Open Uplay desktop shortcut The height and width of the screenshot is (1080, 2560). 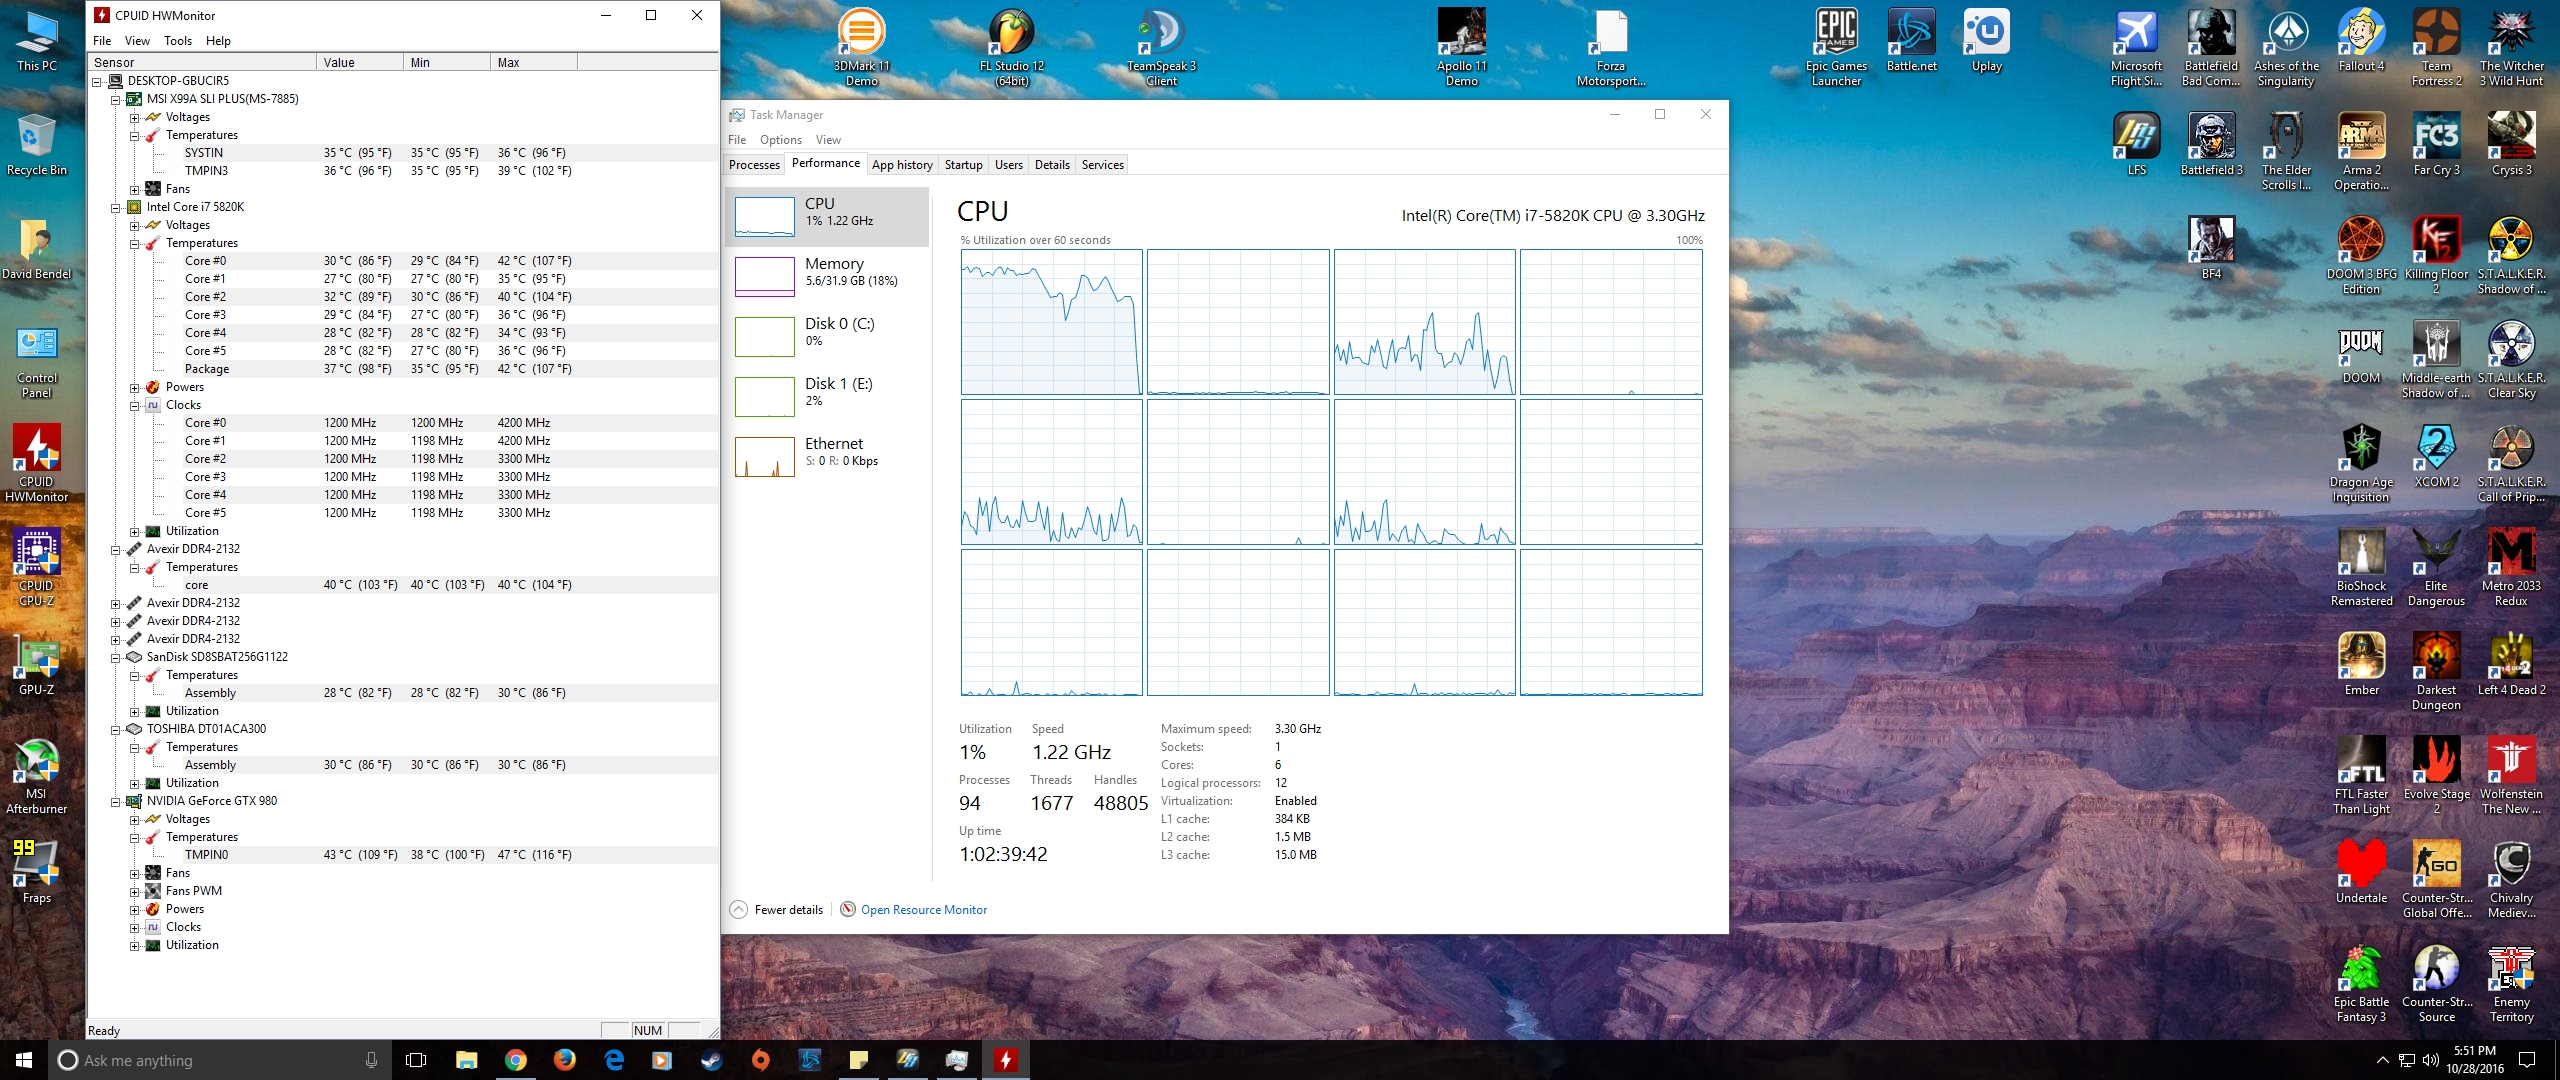coord(1986,40)
